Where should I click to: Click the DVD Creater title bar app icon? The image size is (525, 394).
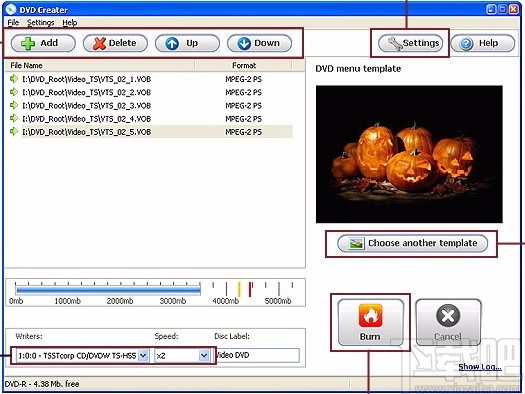pyautogui.click(x=11, y=10)
